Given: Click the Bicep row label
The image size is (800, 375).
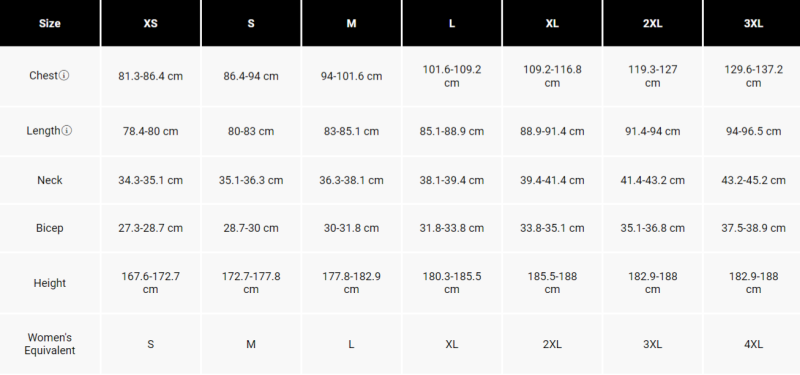Looking at the screenshot, I should pos(50,228).
